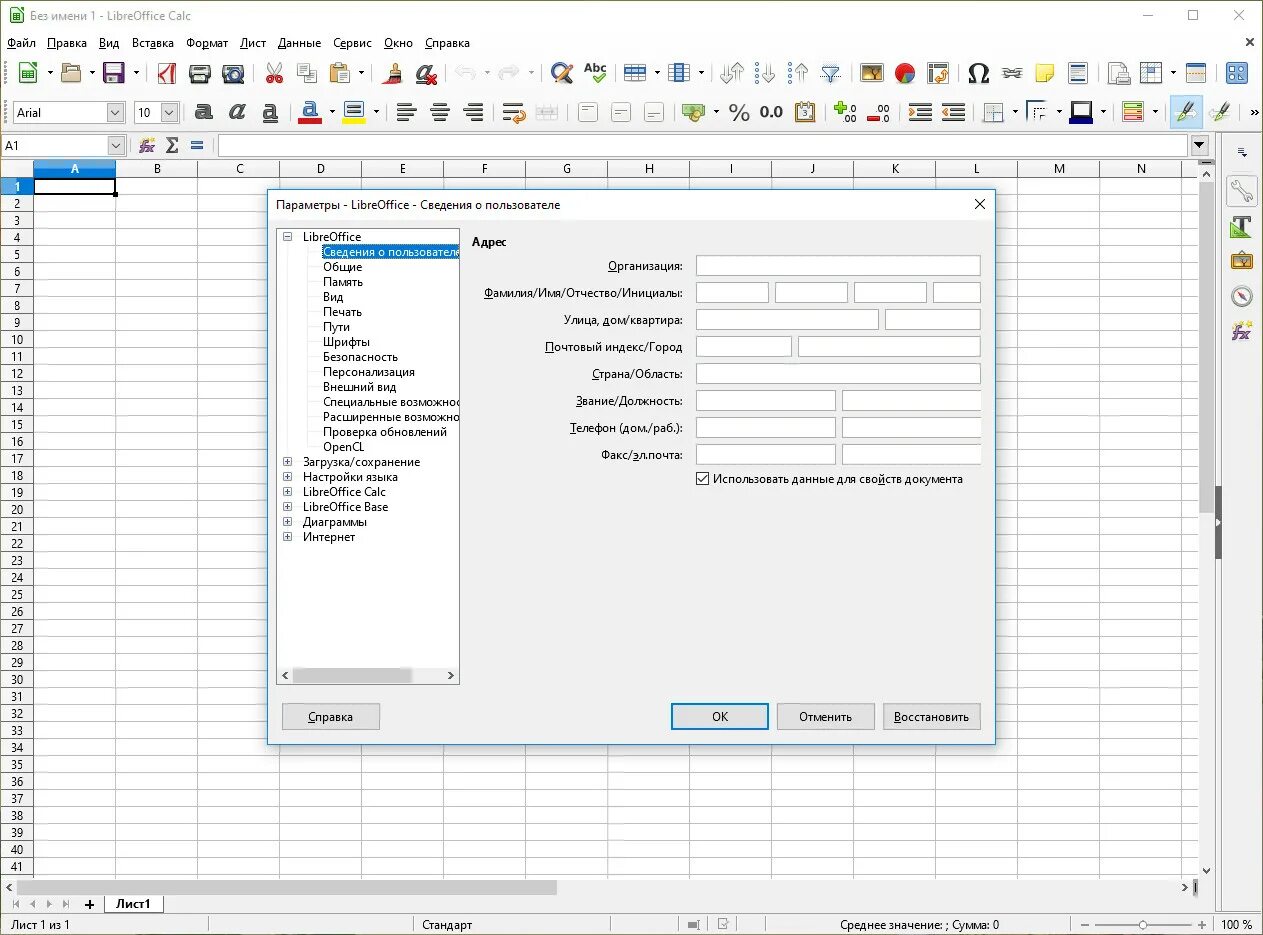Open the Данные menu

(x=299, y=43)
